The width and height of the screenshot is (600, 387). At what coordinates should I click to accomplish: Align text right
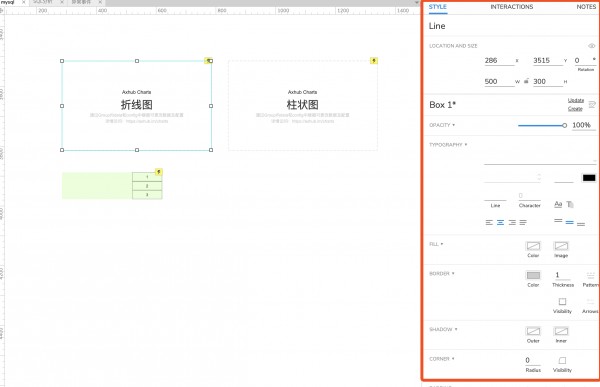click(x=512, y=222)
